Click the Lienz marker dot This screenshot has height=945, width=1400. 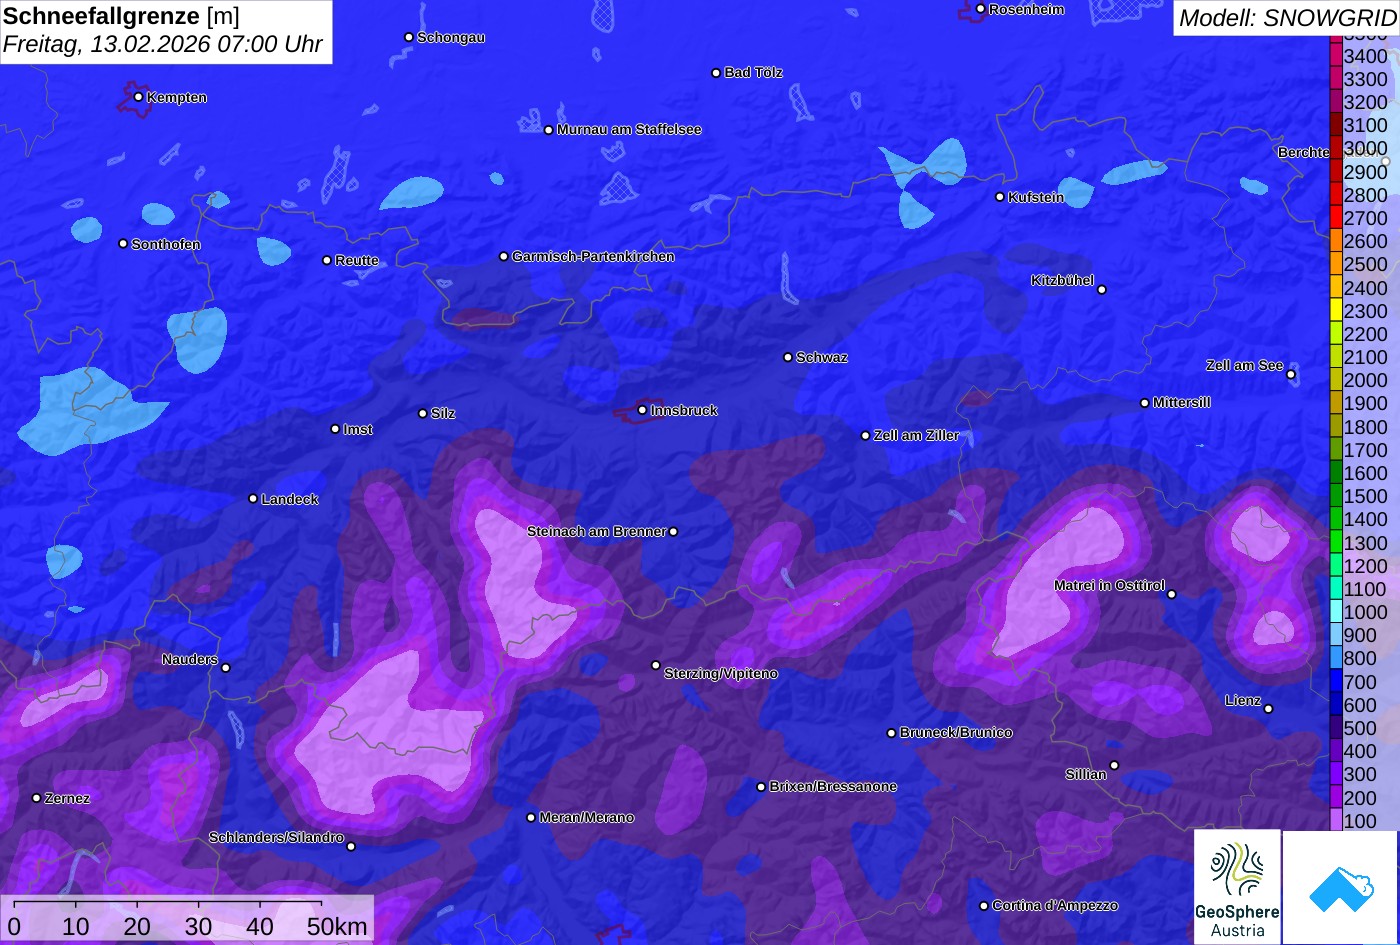tap(1268, 709)
